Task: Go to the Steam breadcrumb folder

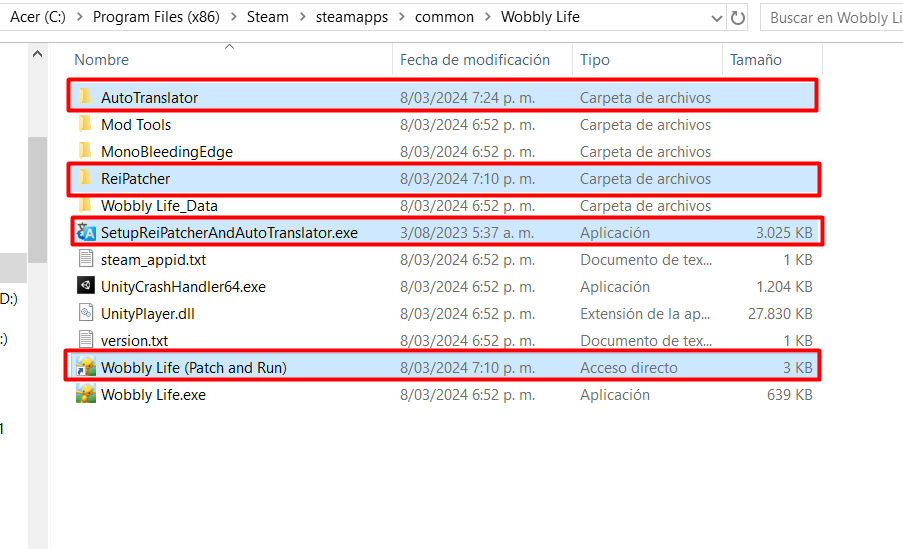Action: (x=268, y=17)
